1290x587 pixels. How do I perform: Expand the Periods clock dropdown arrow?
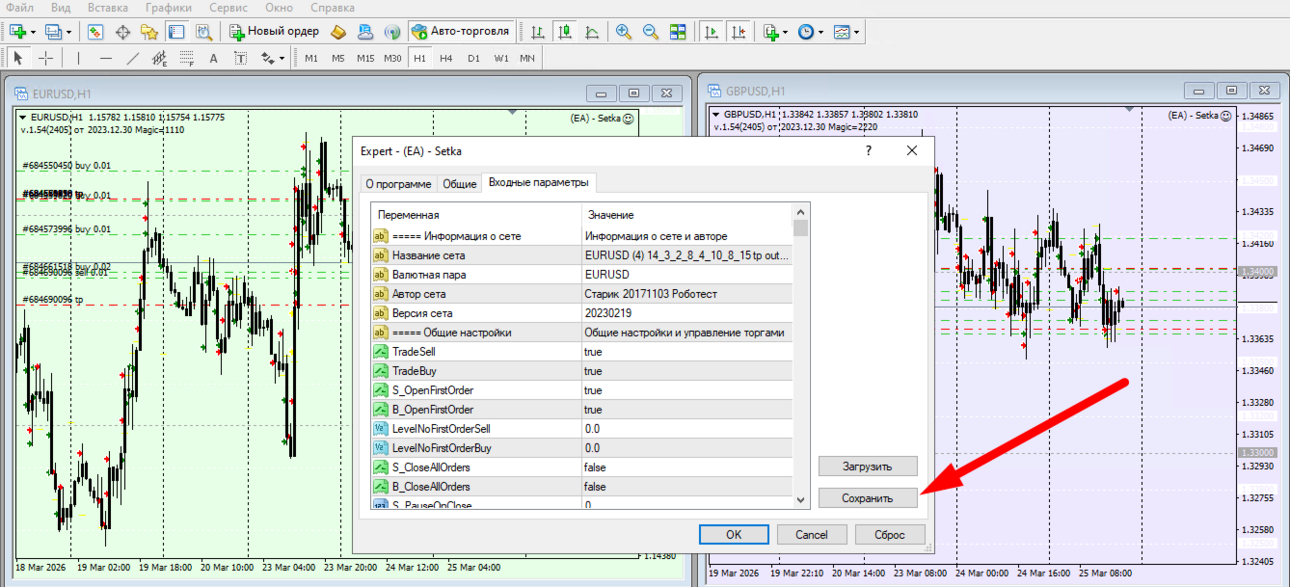(821, 32)
